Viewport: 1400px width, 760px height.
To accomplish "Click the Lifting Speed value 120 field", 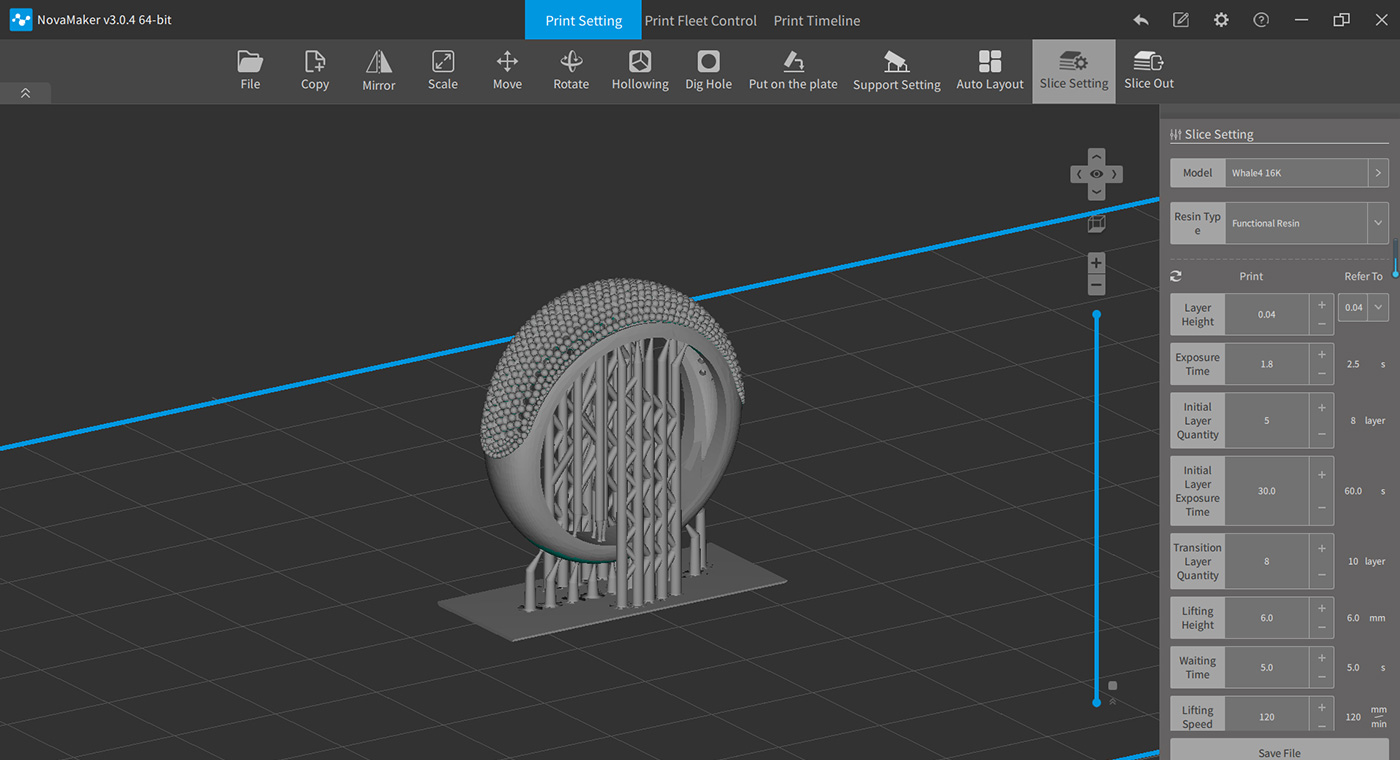I will tap(1267, 717).
